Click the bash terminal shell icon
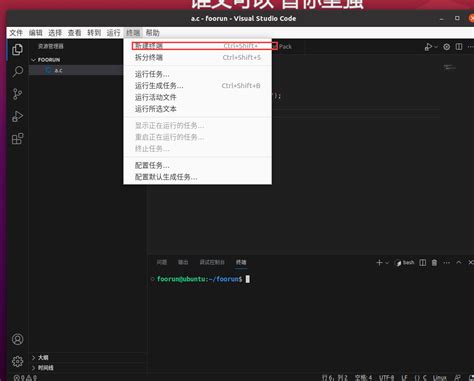474x381 pixels. click(398, 263)
